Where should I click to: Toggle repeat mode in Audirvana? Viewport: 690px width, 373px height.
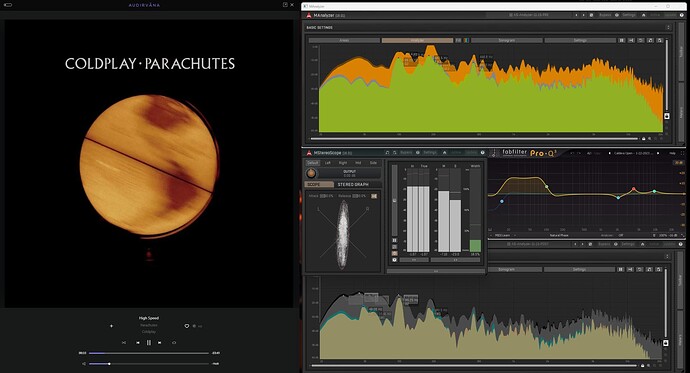tap(174, 342)
